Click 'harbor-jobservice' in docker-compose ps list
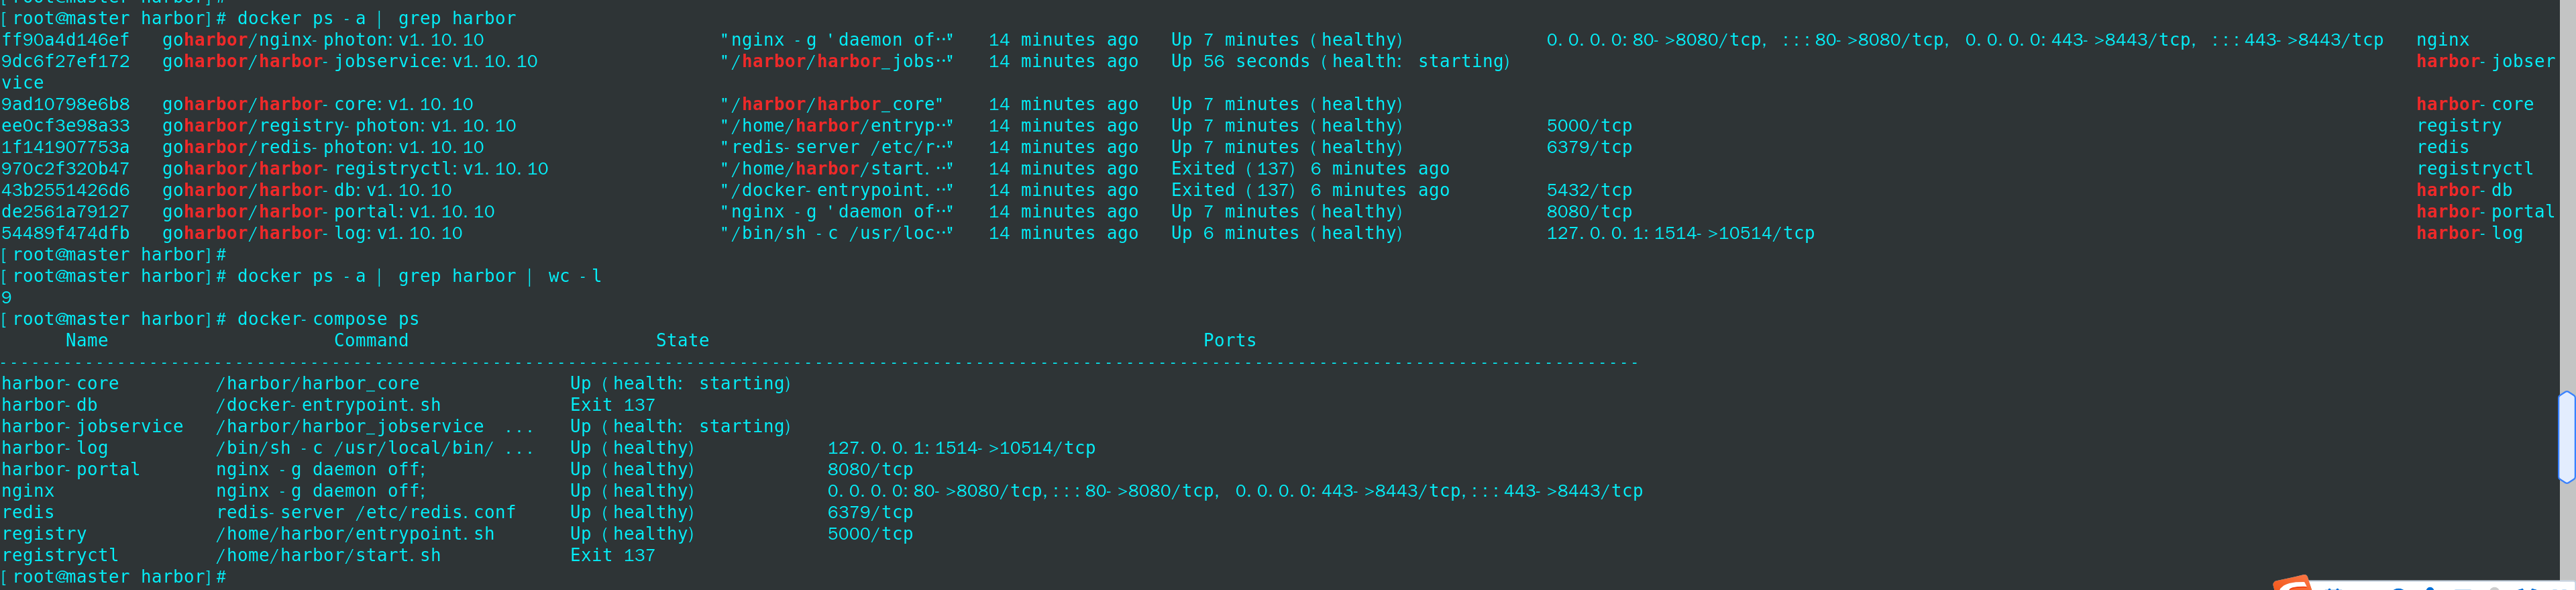 (92, 427)
